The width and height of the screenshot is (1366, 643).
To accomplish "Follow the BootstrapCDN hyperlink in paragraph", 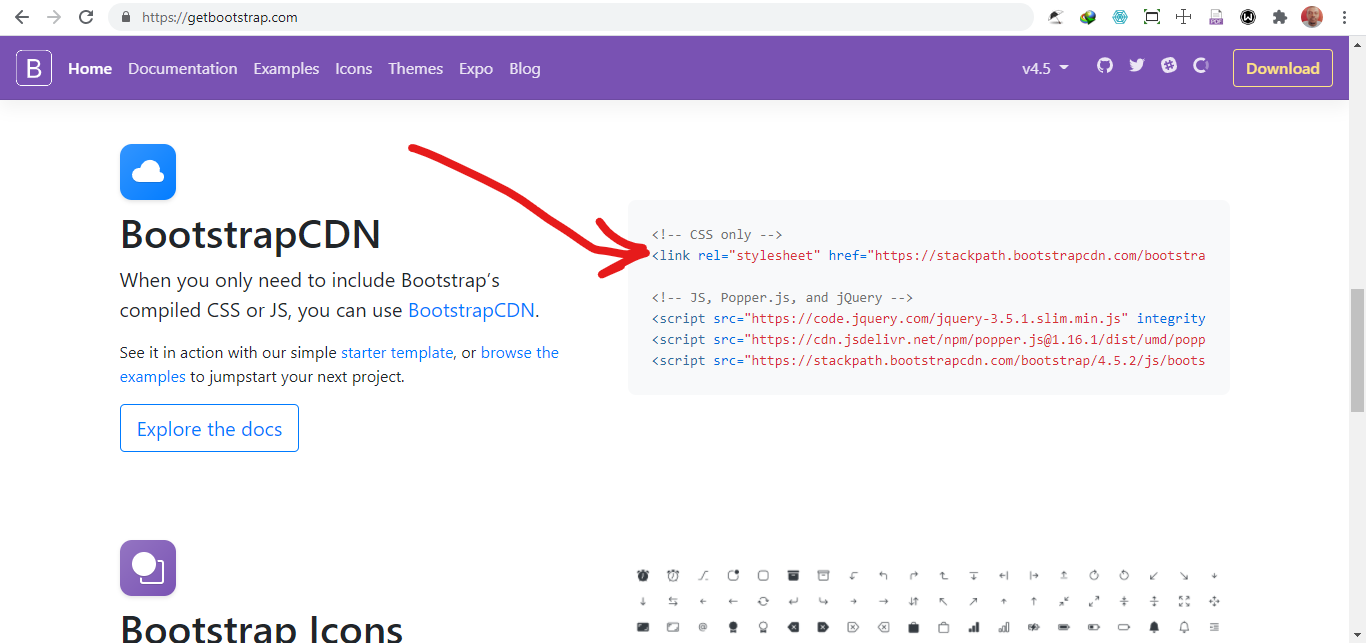I will [471, 310].
